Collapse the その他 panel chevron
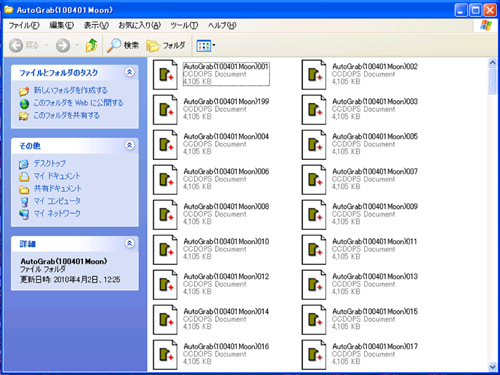The width and height of the screenshot is (500, 375). coord(129,145)
